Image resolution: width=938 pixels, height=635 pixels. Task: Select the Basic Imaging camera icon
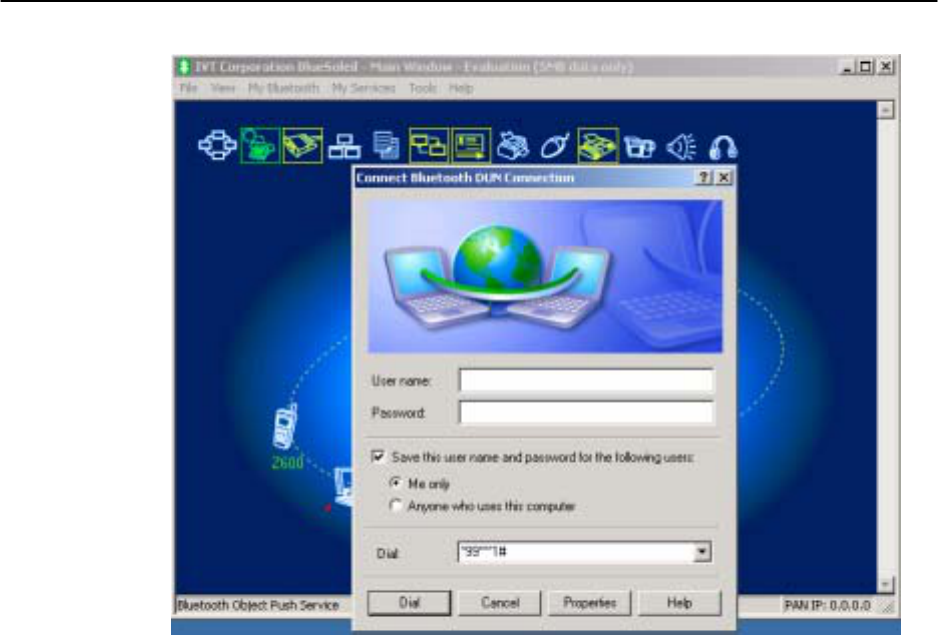(x=639, y=147)
